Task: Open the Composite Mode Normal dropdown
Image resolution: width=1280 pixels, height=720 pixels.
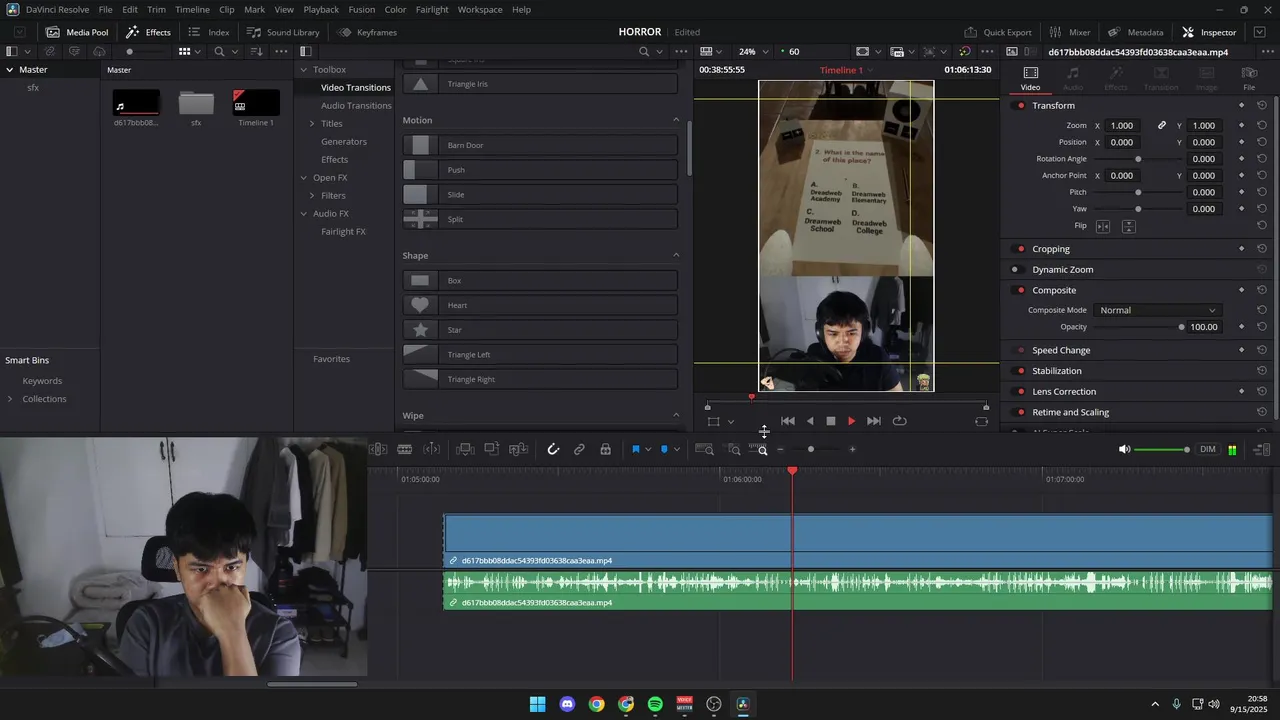Action: tap(1157, 310)
